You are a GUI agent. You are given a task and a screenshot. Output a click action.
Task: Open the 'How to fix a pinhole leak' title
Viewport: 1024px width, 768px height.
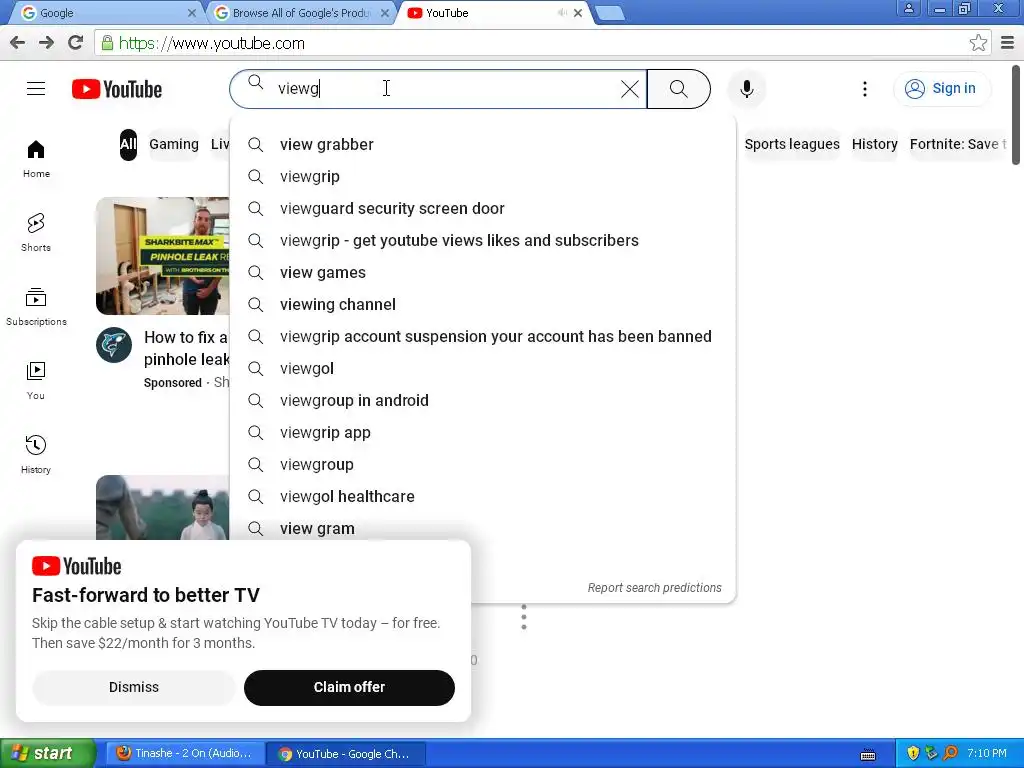pos(186,348)
